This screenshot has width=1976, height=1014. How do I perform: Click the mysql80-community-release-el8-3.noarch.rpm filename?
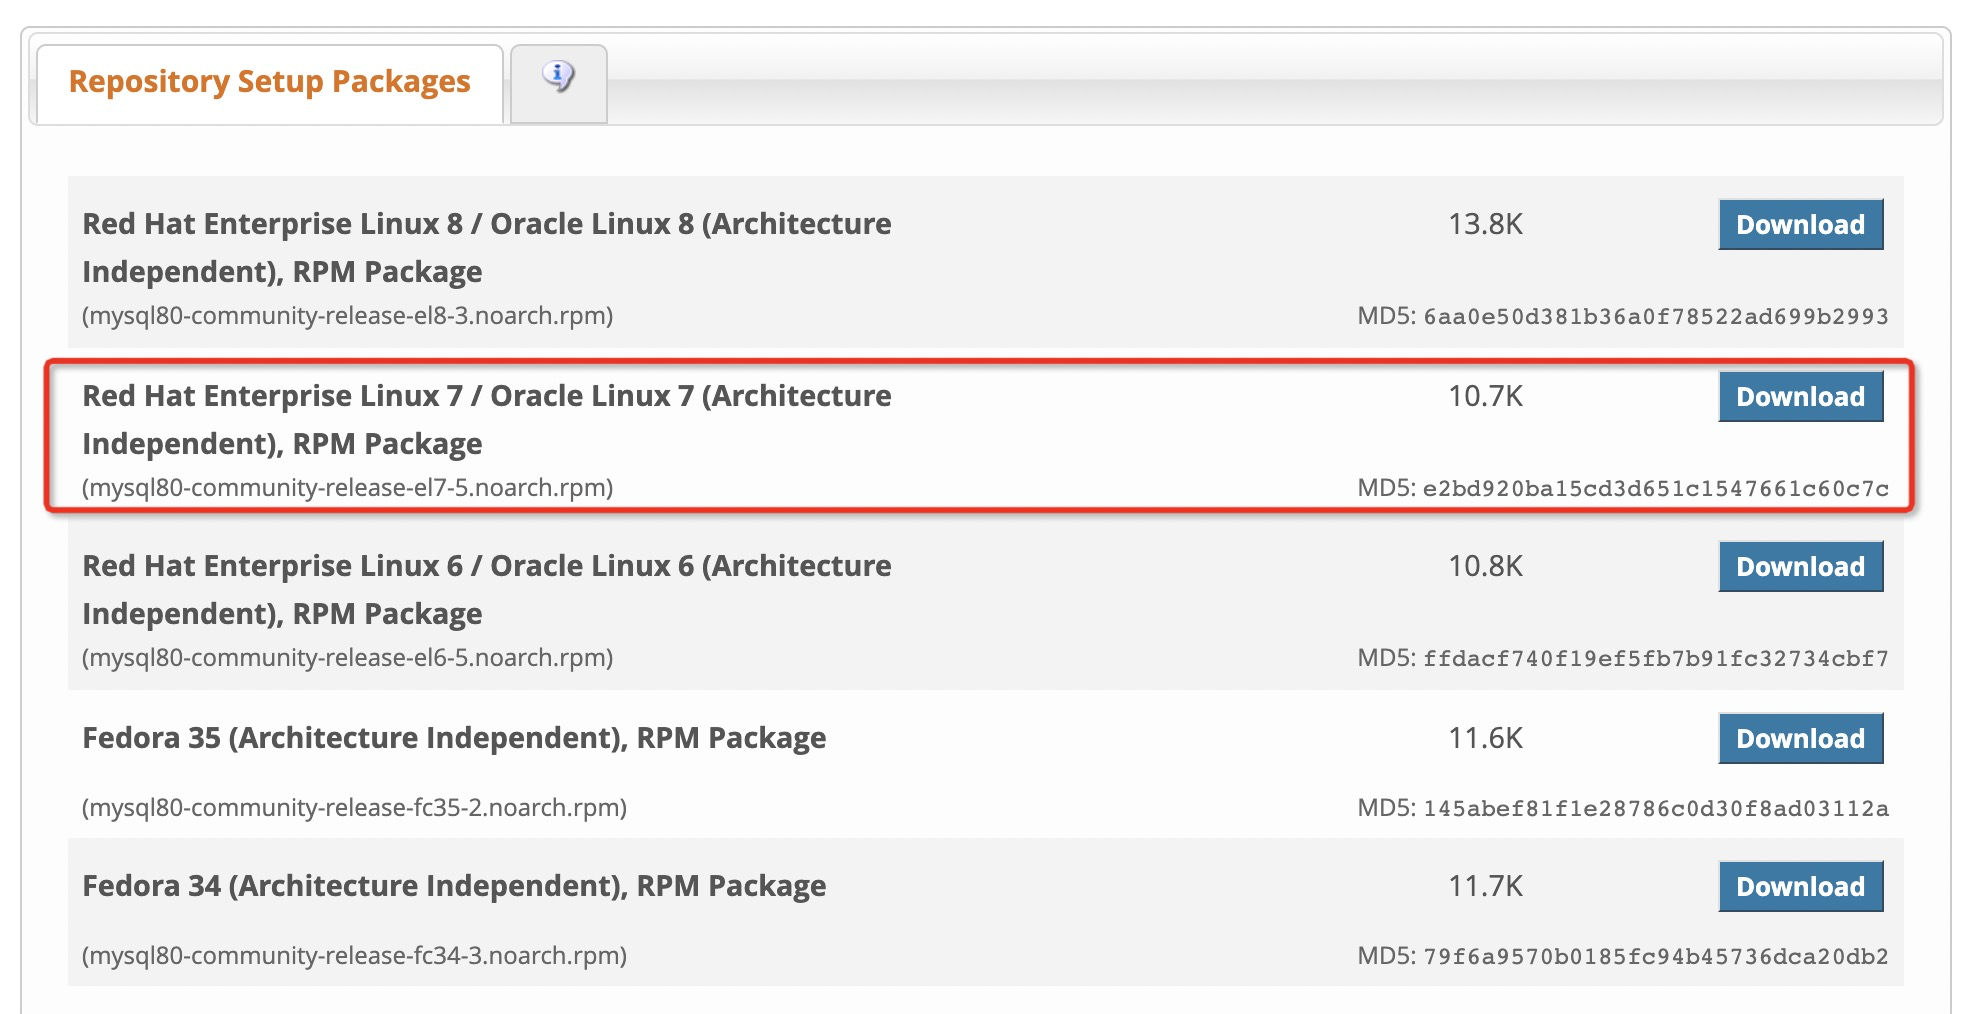347,316
